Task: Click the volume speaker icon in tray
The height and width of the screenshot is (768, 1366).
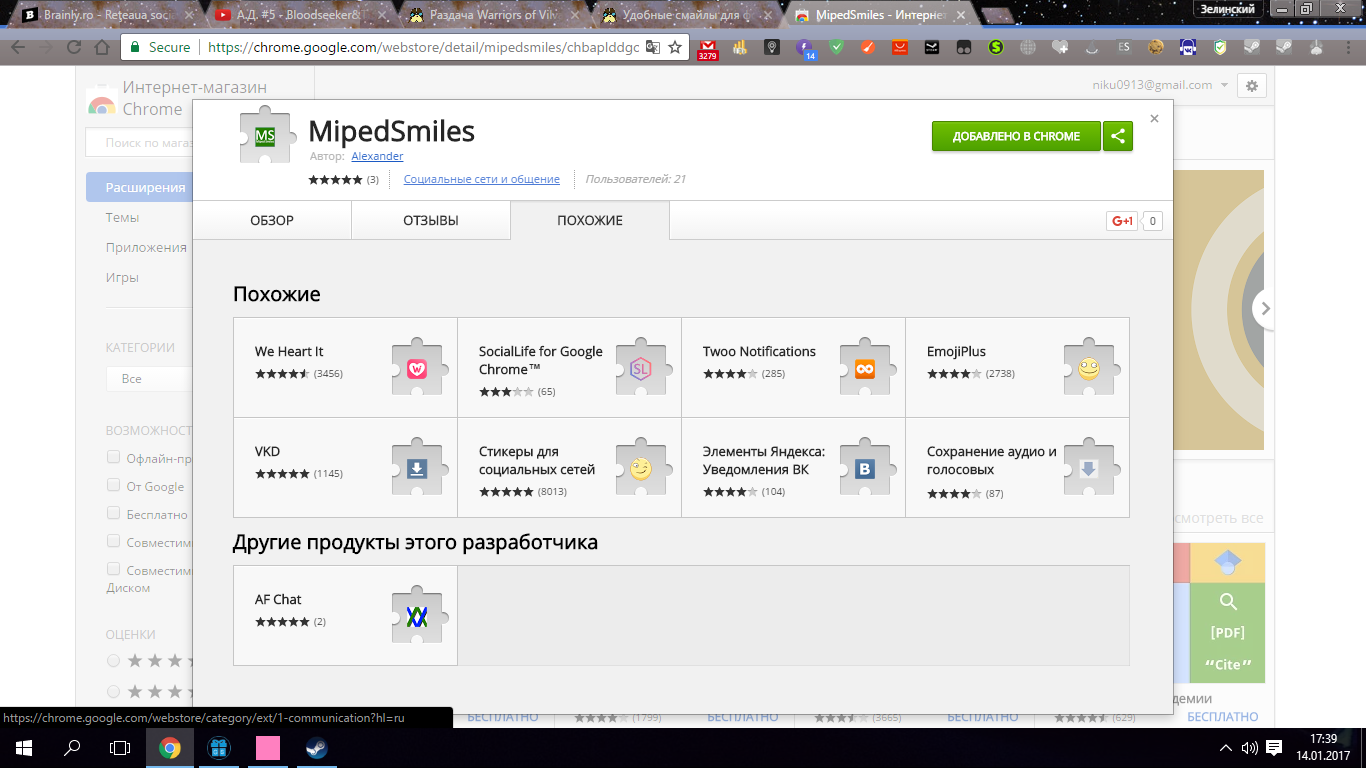Action: click(x=1249, y=748)
